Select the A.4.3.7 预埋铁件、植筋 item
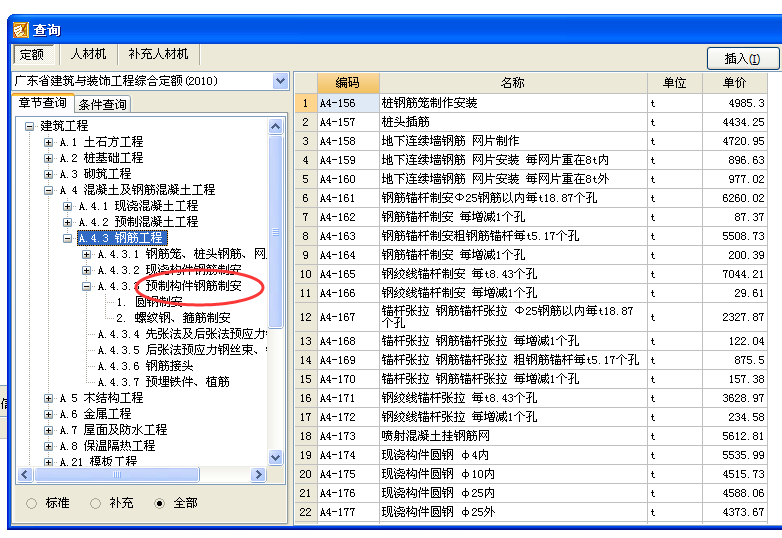 [x=163, y=382]
